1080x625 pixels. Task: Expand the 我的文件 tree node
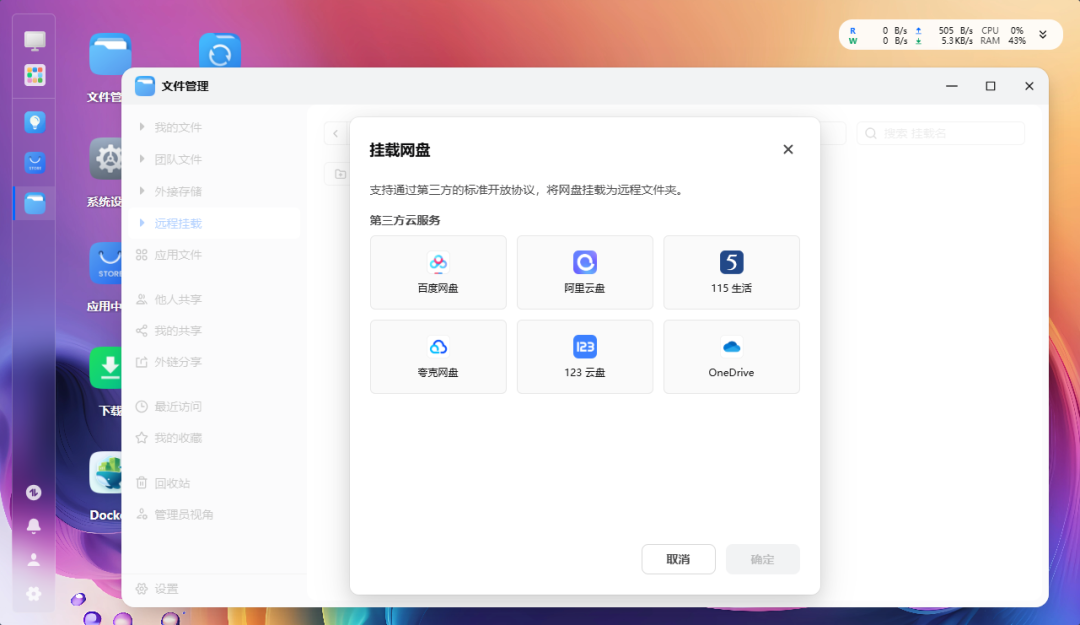(142, 127)
